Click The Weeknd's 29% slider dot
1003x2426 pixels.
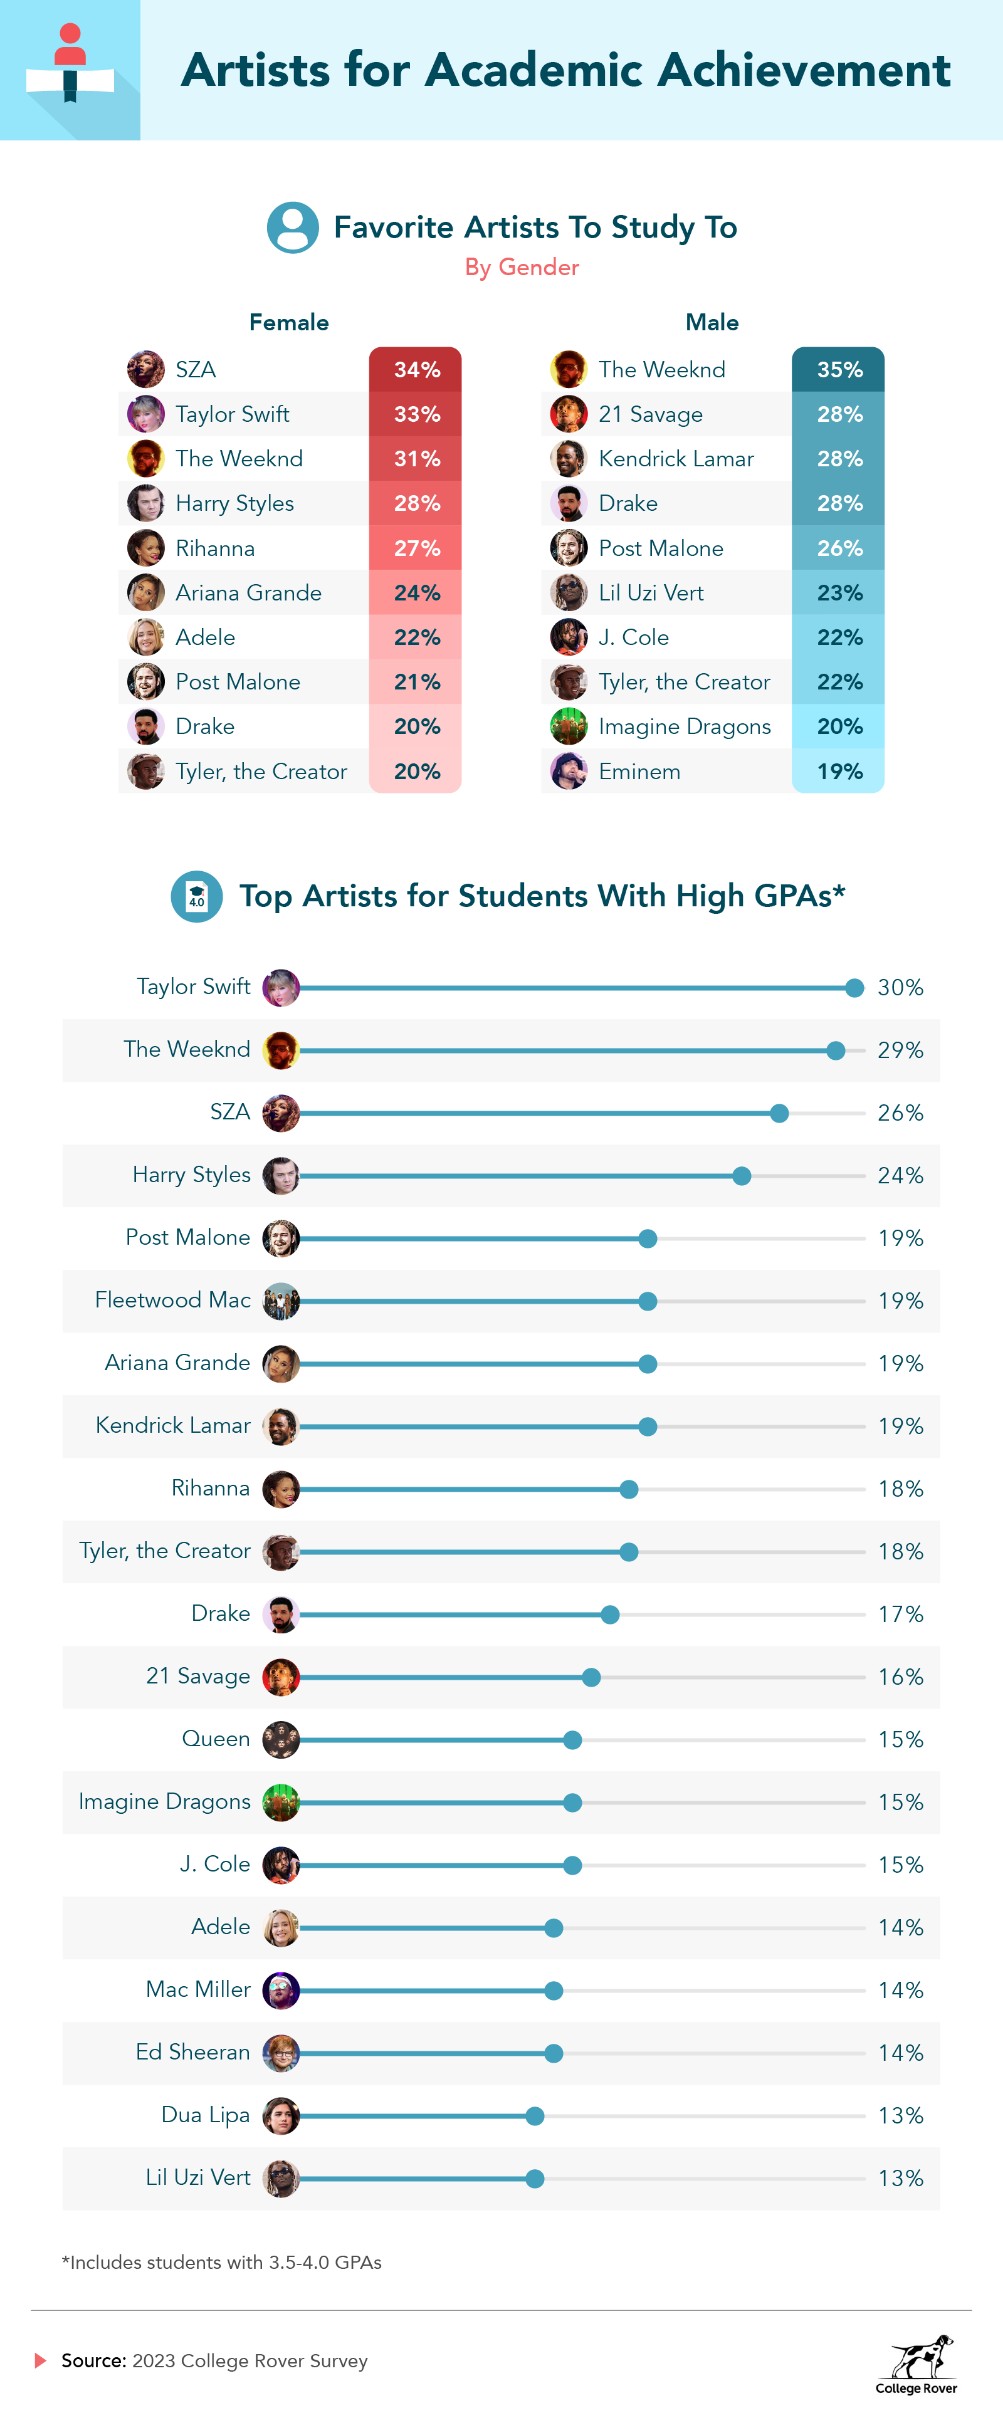[836, 1050]
